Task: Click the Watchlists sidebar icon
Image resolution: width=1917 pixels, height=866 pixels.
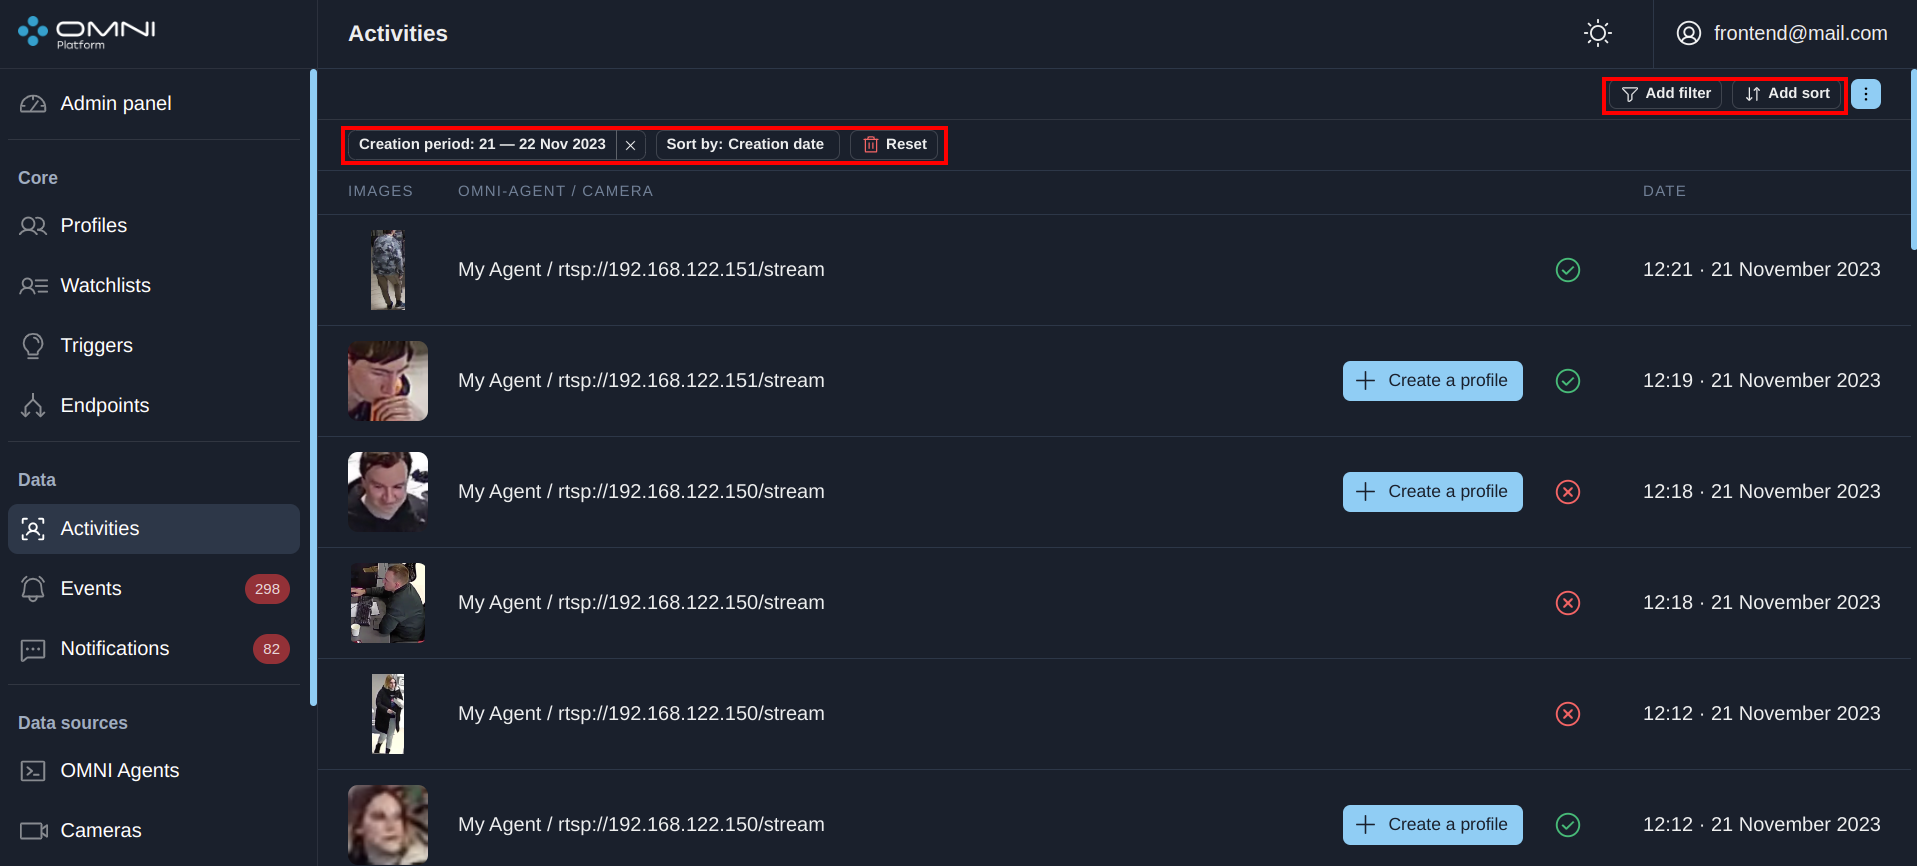Action: pyautogui.click(x=33, y=286)
